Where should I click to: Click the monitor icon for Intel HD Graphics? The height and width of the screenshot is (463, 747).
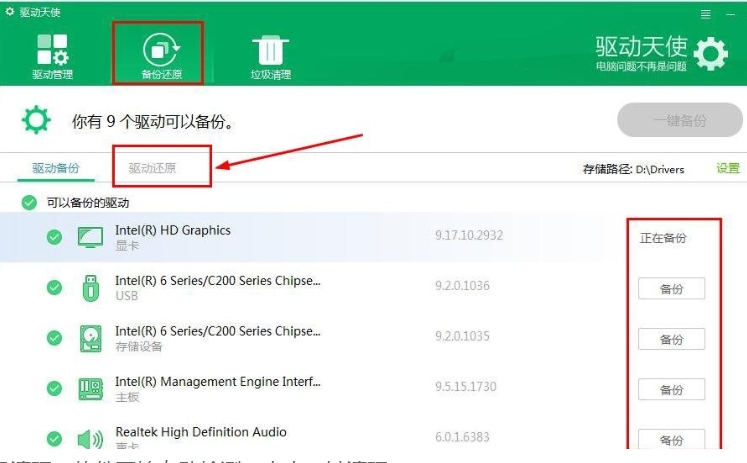click(90, 237)
